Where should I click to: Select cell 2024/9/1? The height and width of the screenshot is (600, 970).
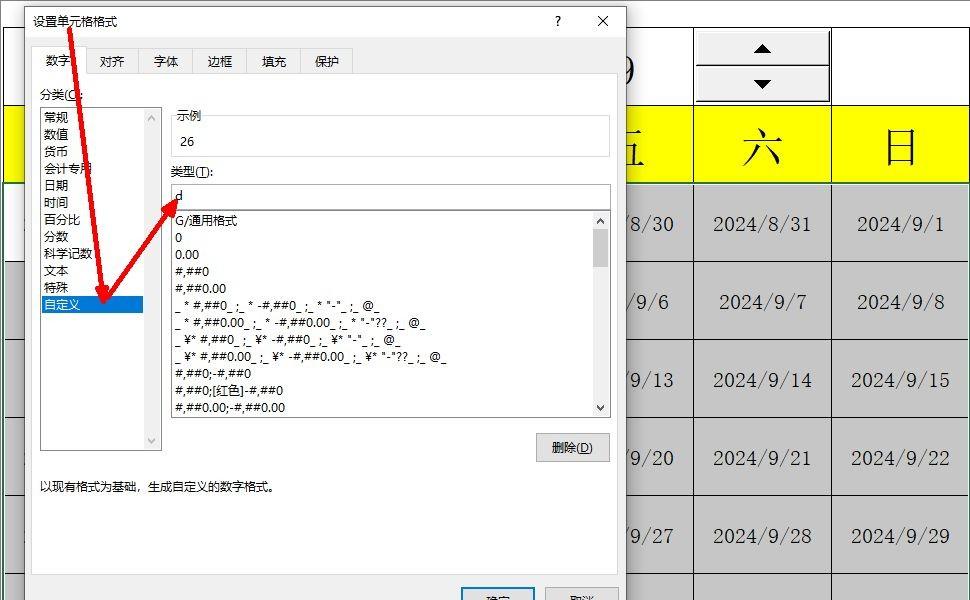click(x=901, y=223)
